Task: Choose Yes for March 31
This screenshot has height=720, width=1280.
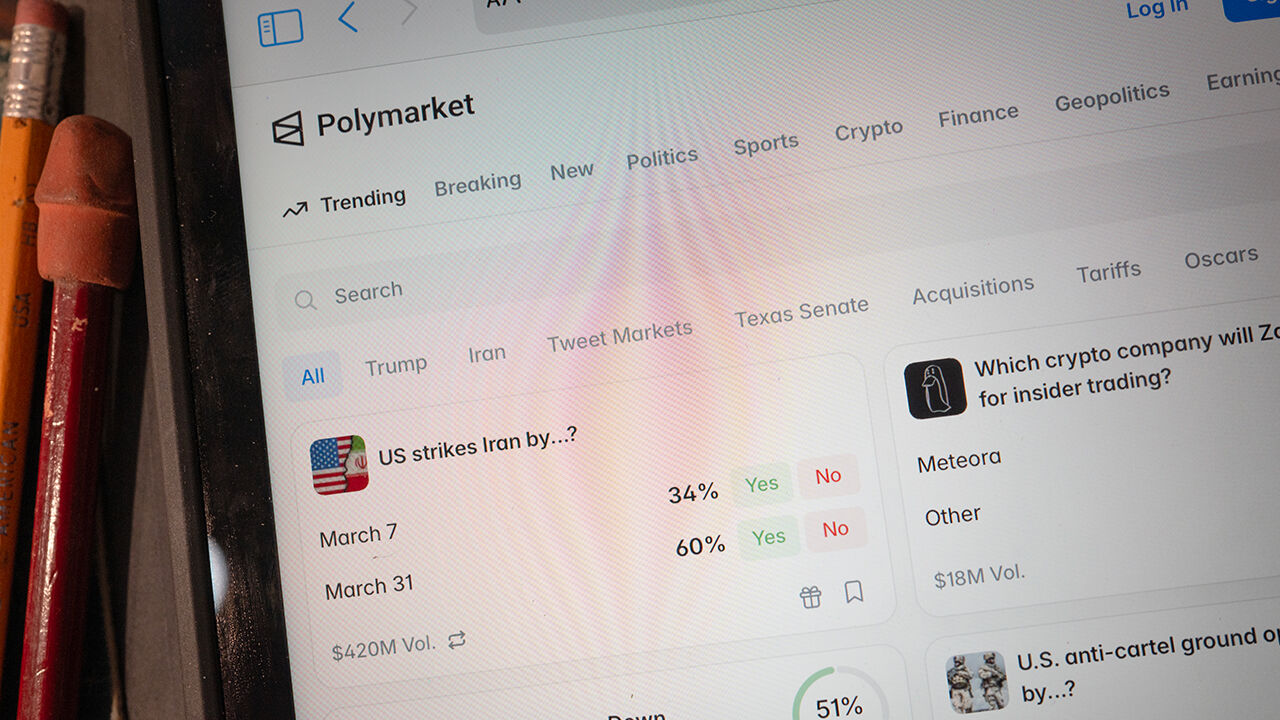Action: [768, 537]
